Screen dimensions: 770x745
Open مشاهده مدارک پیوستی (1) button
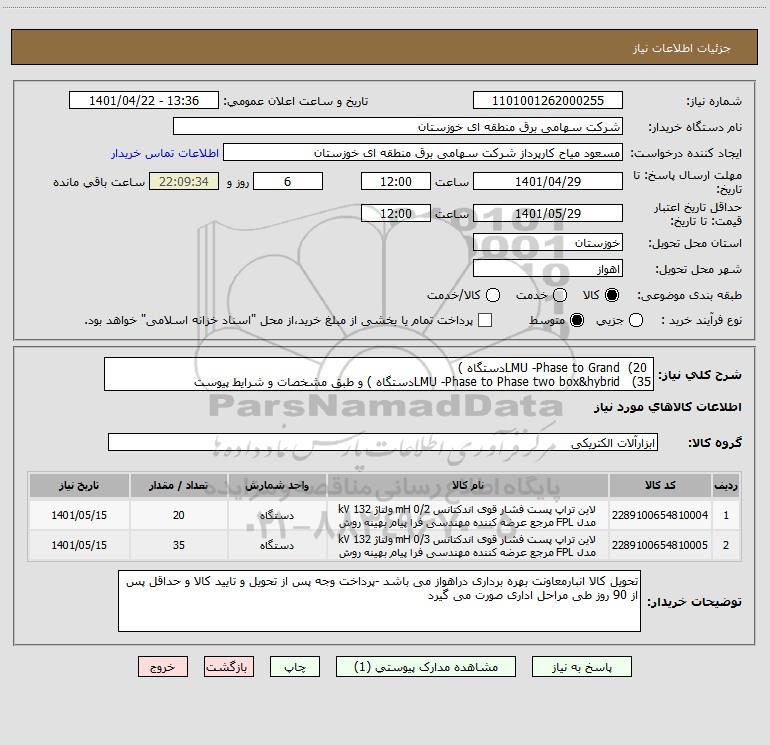click(x=426, y=667)
